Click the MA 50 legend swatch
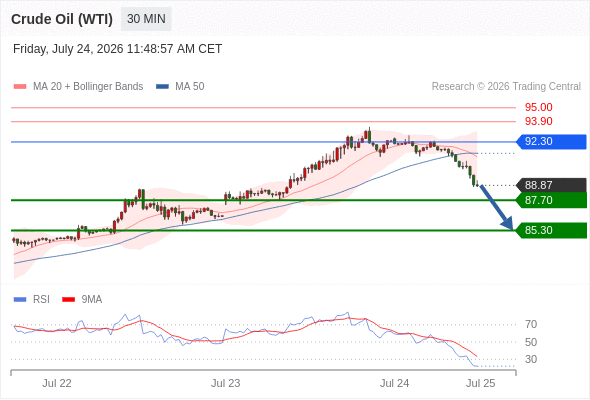 click(162, 87)
